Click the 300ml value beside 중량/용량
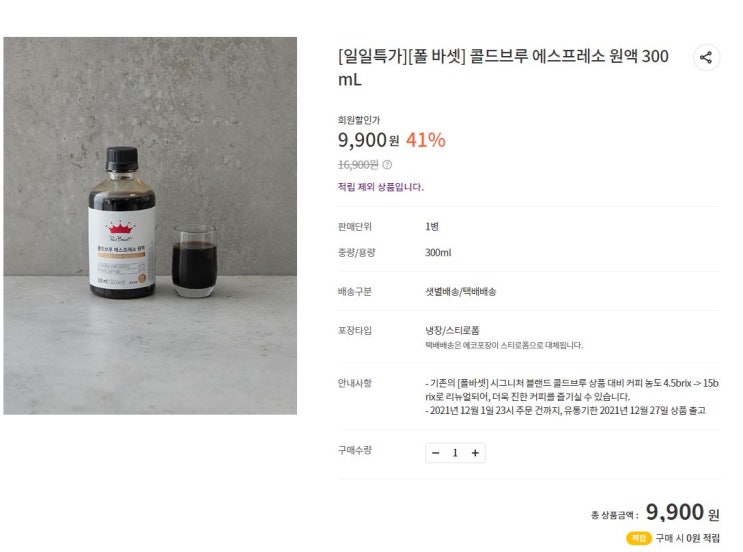 point(438,253)
